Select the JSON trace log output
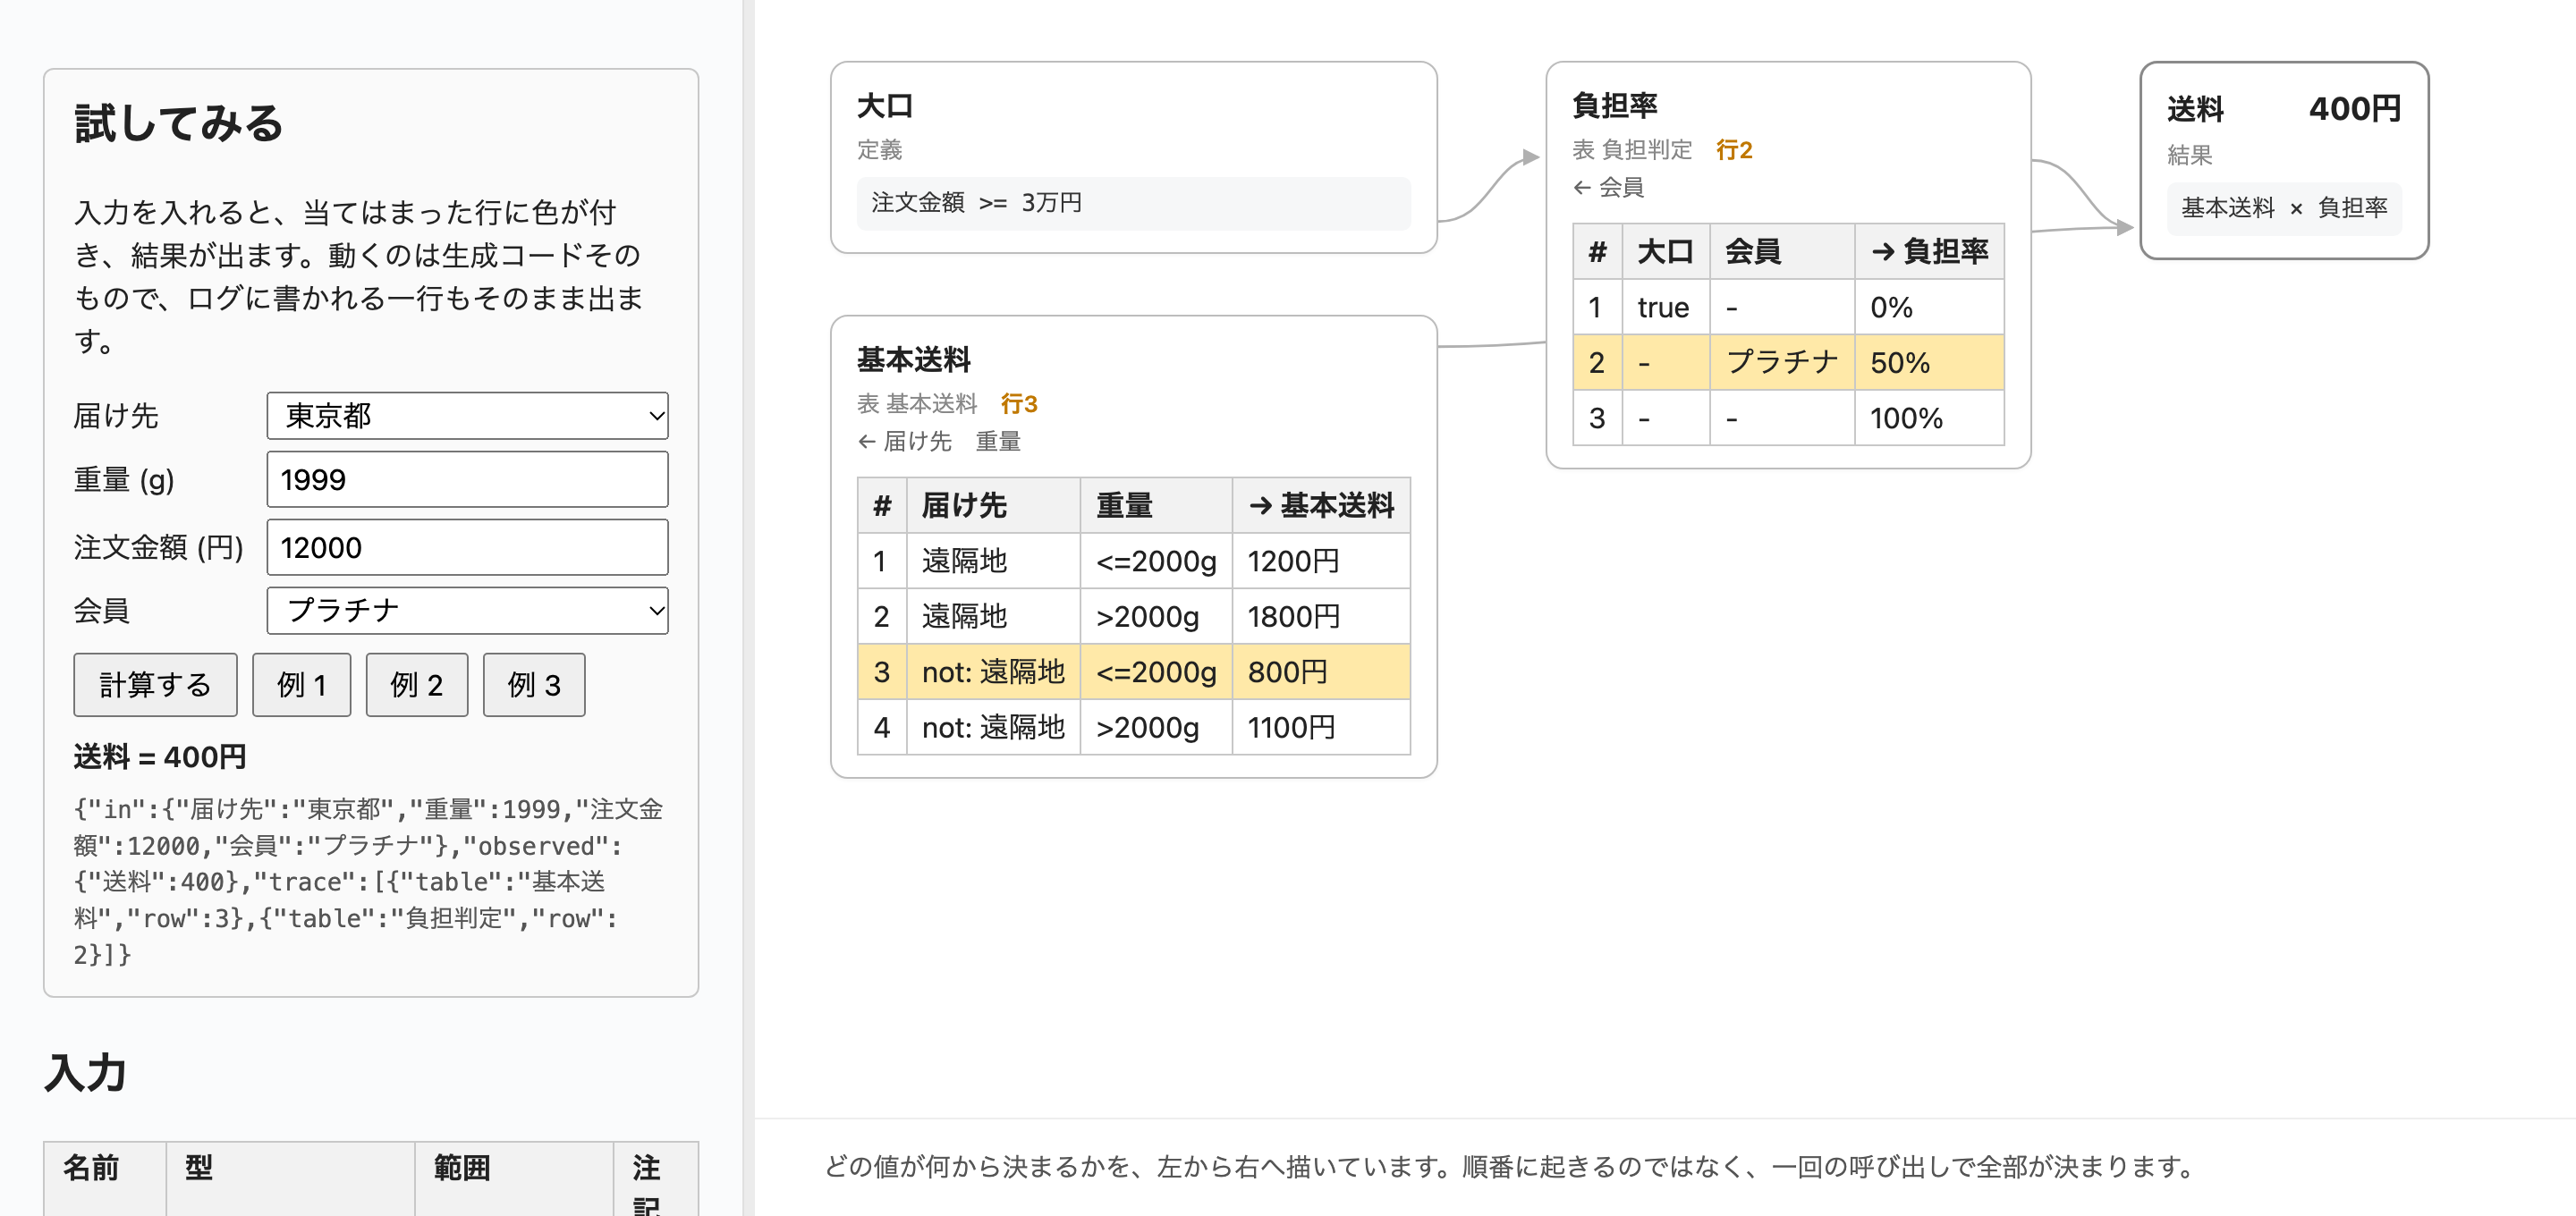This screenshot has height=1216, width=2576. (x=368, y=881)
